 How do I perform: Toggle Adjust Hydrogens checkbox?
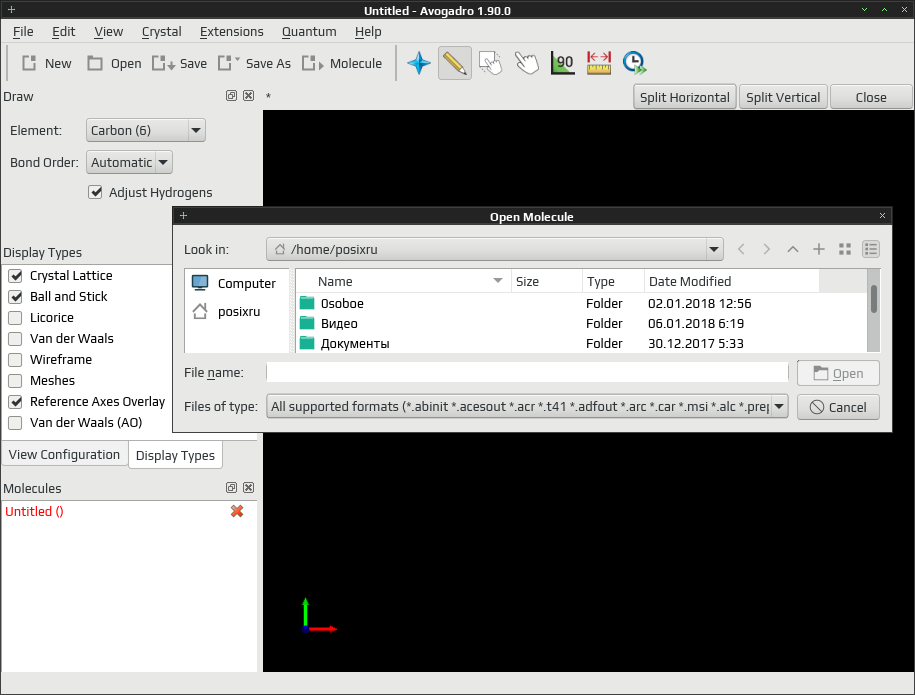(95, 193)
